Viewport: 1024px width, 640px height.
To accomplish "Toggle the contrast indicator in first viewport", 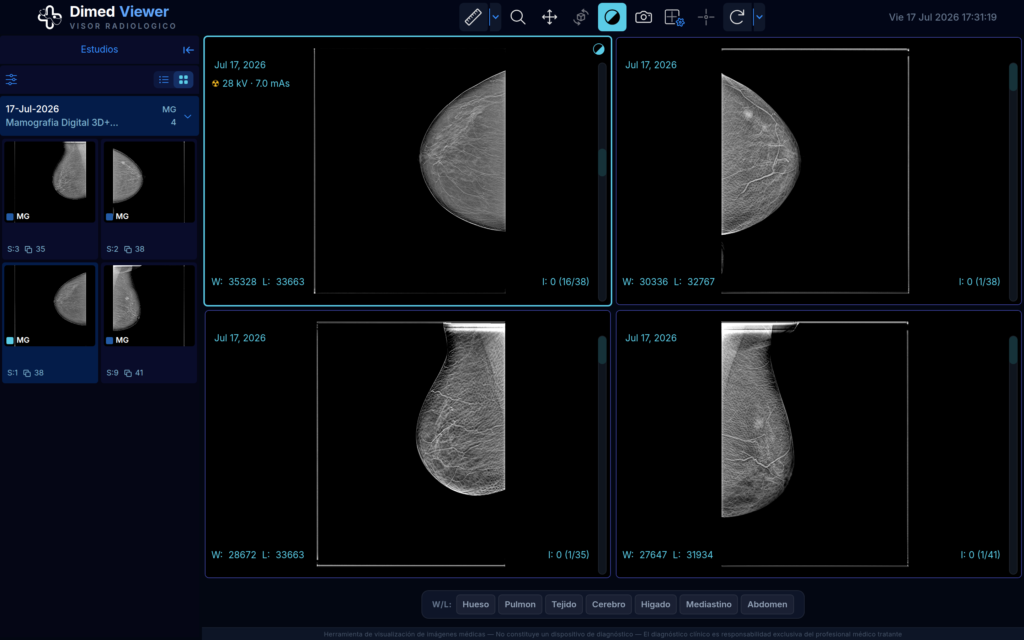I will point(598,49).
